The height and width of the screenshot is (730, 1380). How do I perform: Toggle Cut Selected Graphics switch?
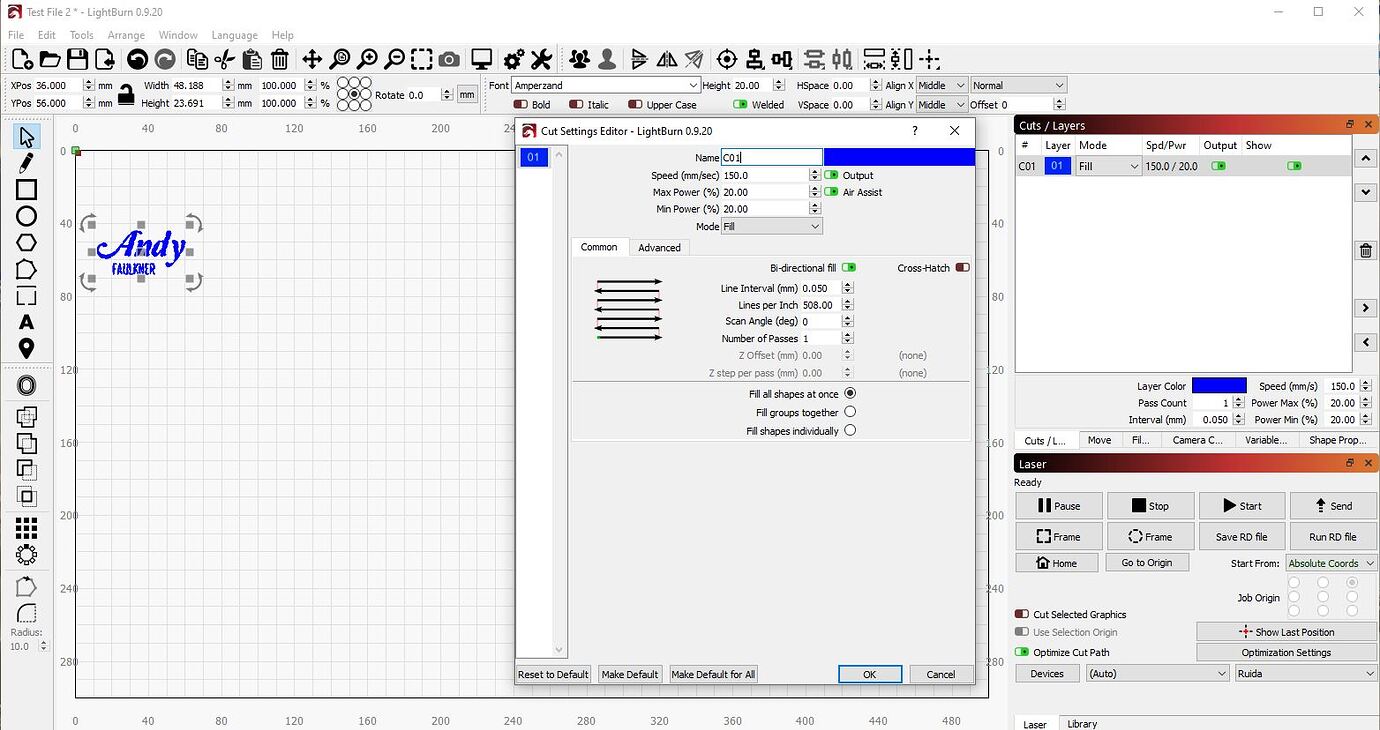tap(1021, 614)
